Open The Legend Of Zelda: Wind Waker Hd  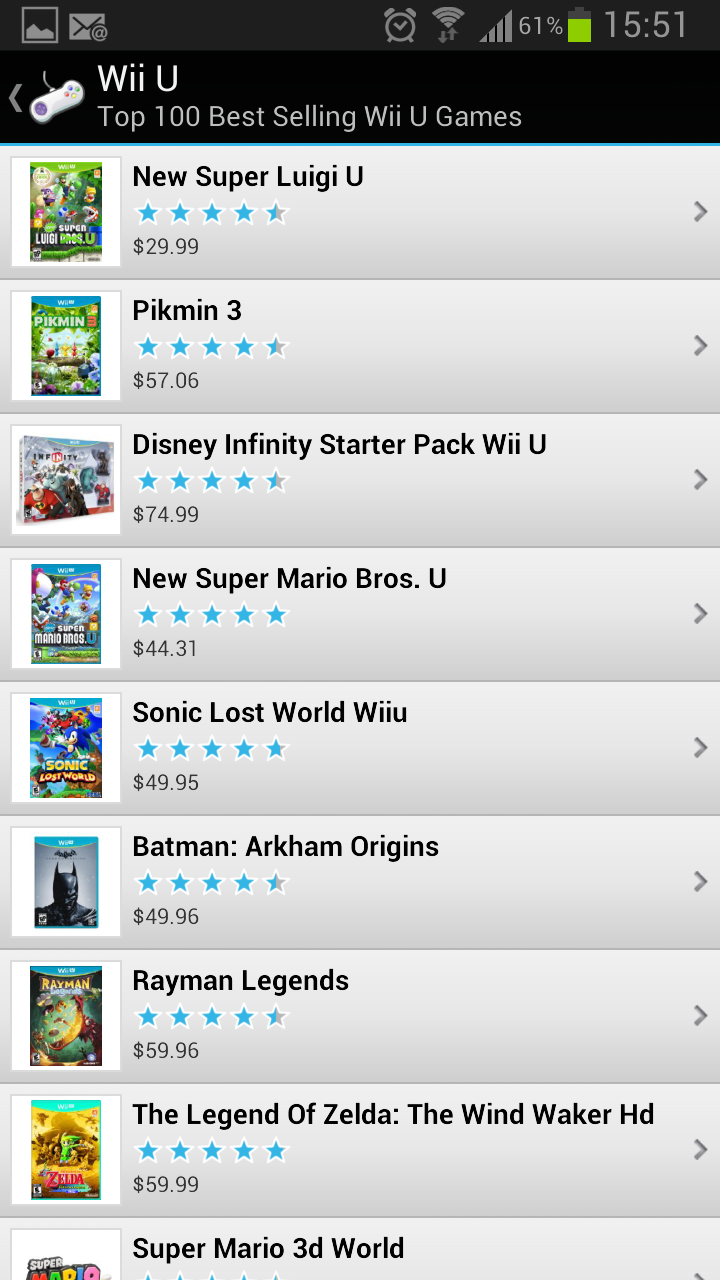point(360,1150)
